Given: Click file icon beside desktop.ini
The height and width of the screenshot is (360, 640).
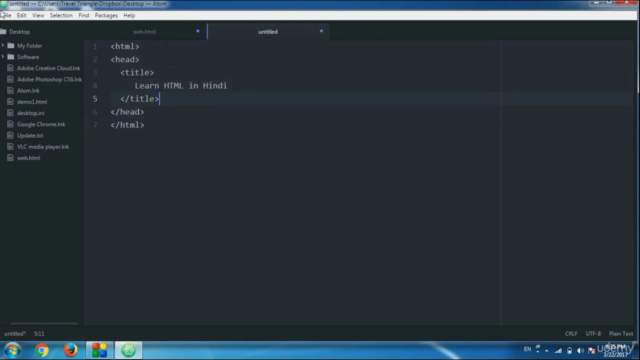Looking at the screenshot, I should coord(11,113).
